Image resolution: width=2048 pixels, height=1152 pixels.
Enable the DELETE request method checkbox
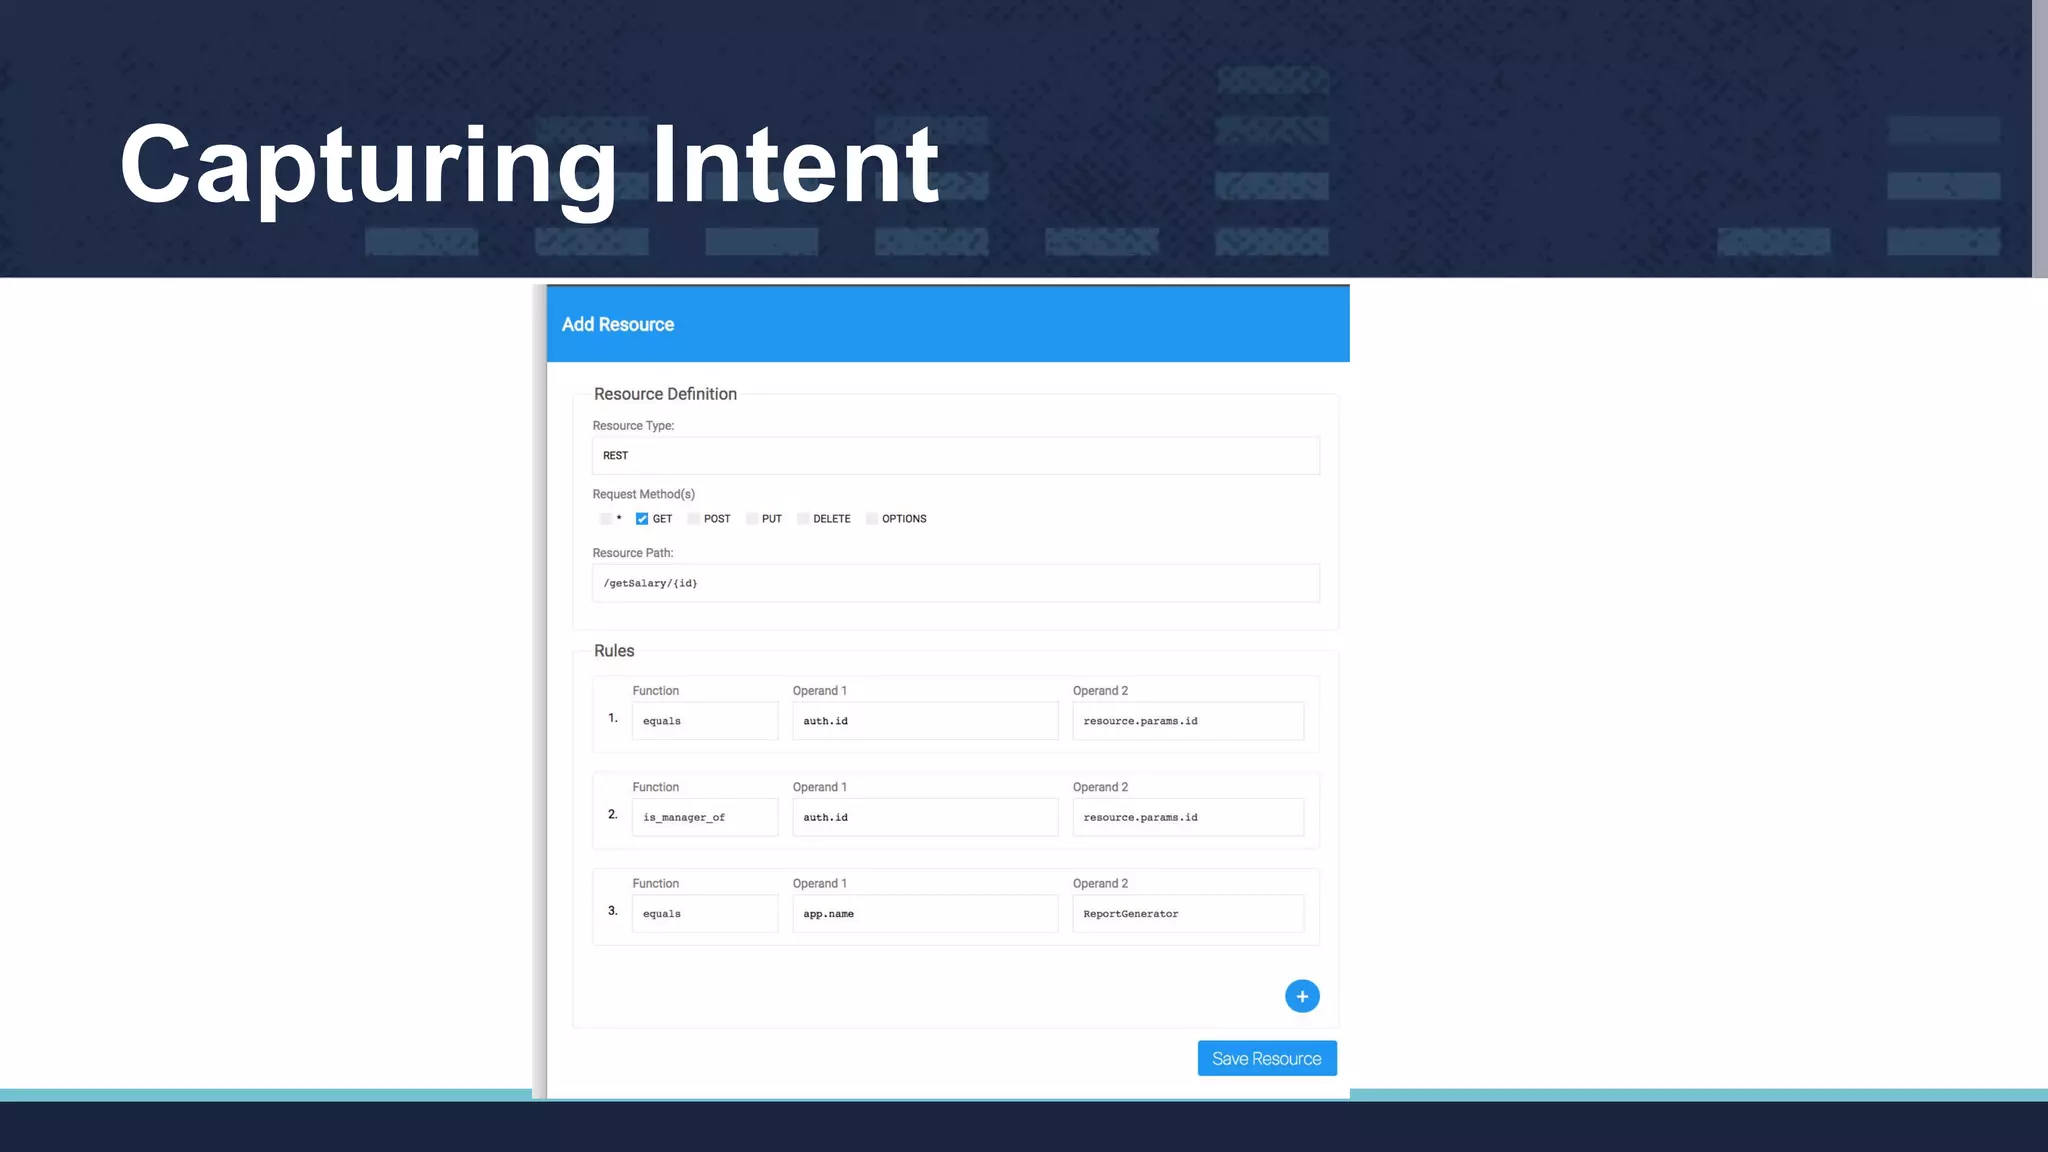pos(803,519)
